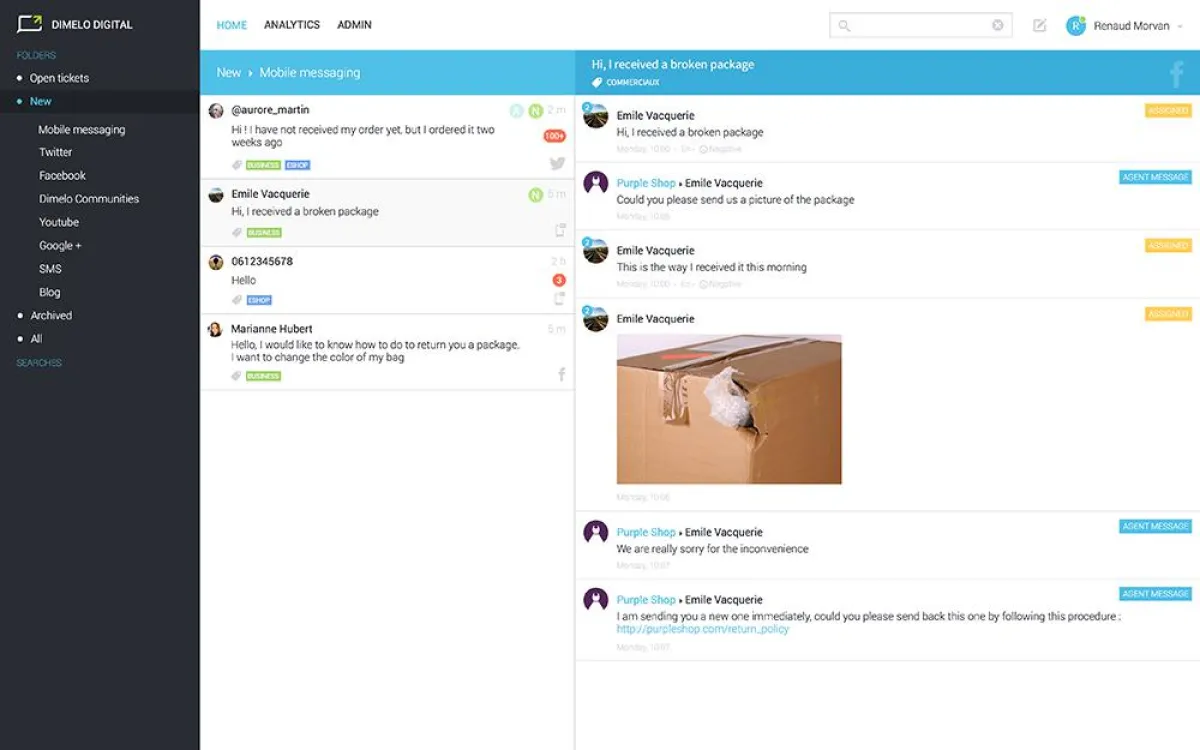Click the COMMERCIAUX tag in the conversation header
The image size is (1200, 750).
633,83
